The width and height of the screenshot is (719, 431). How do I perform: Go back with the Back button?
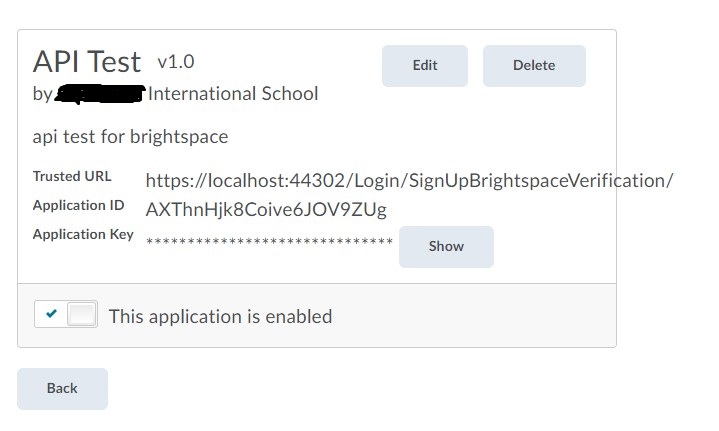pyautogui.click(x=62, y=389)
